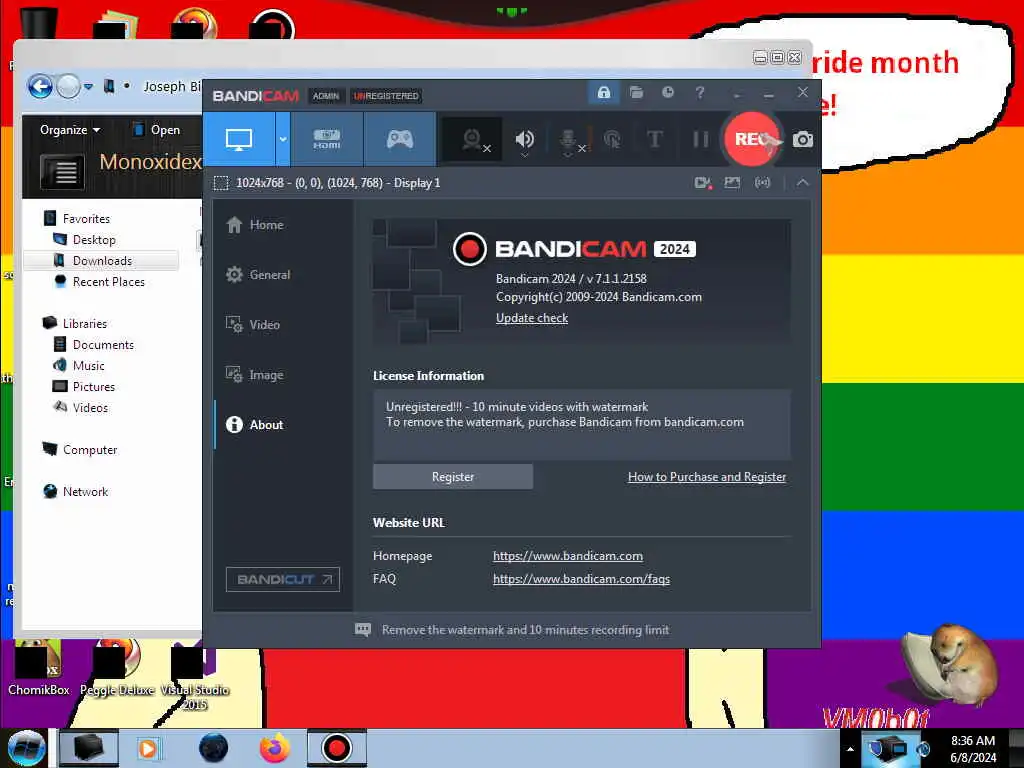The image size is (1024, 768).
Task: Select HDMI device recording mode
Action: (x=327, y=139)
